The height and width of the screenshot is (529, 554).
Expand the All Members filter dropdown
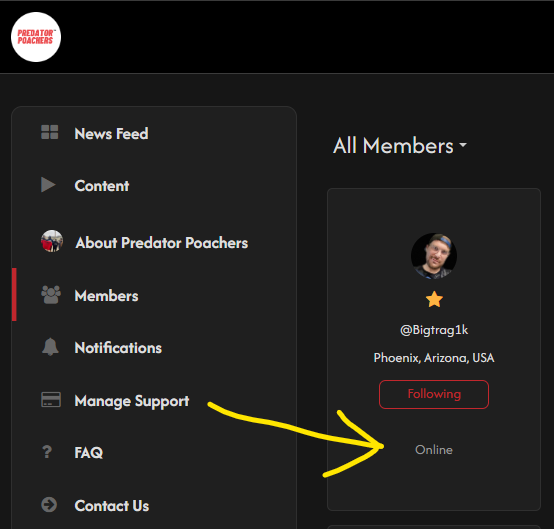point(400,146)
